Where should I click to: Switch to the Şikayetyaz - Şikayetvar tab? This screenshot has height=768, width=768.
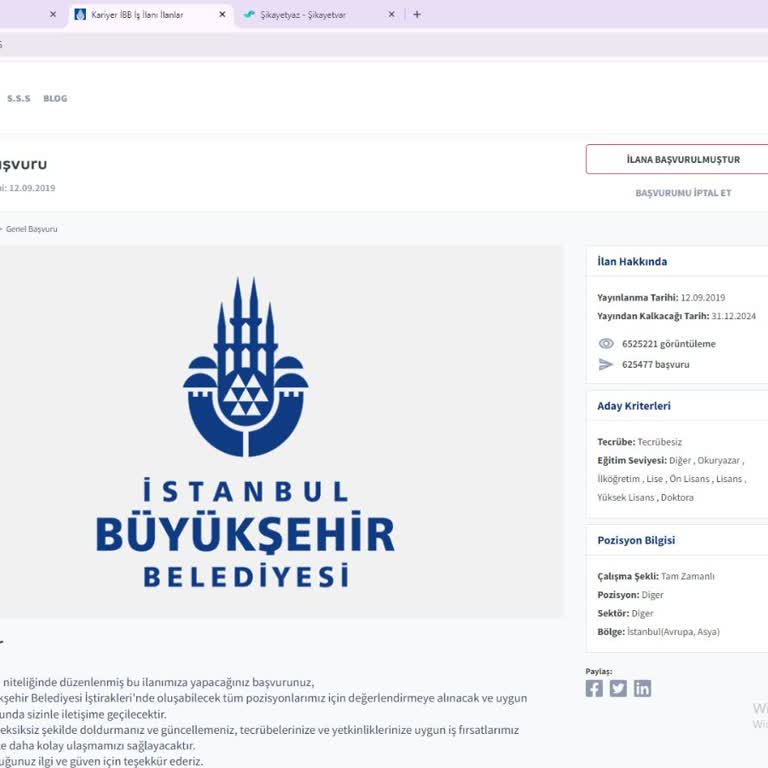coord(318,15)
